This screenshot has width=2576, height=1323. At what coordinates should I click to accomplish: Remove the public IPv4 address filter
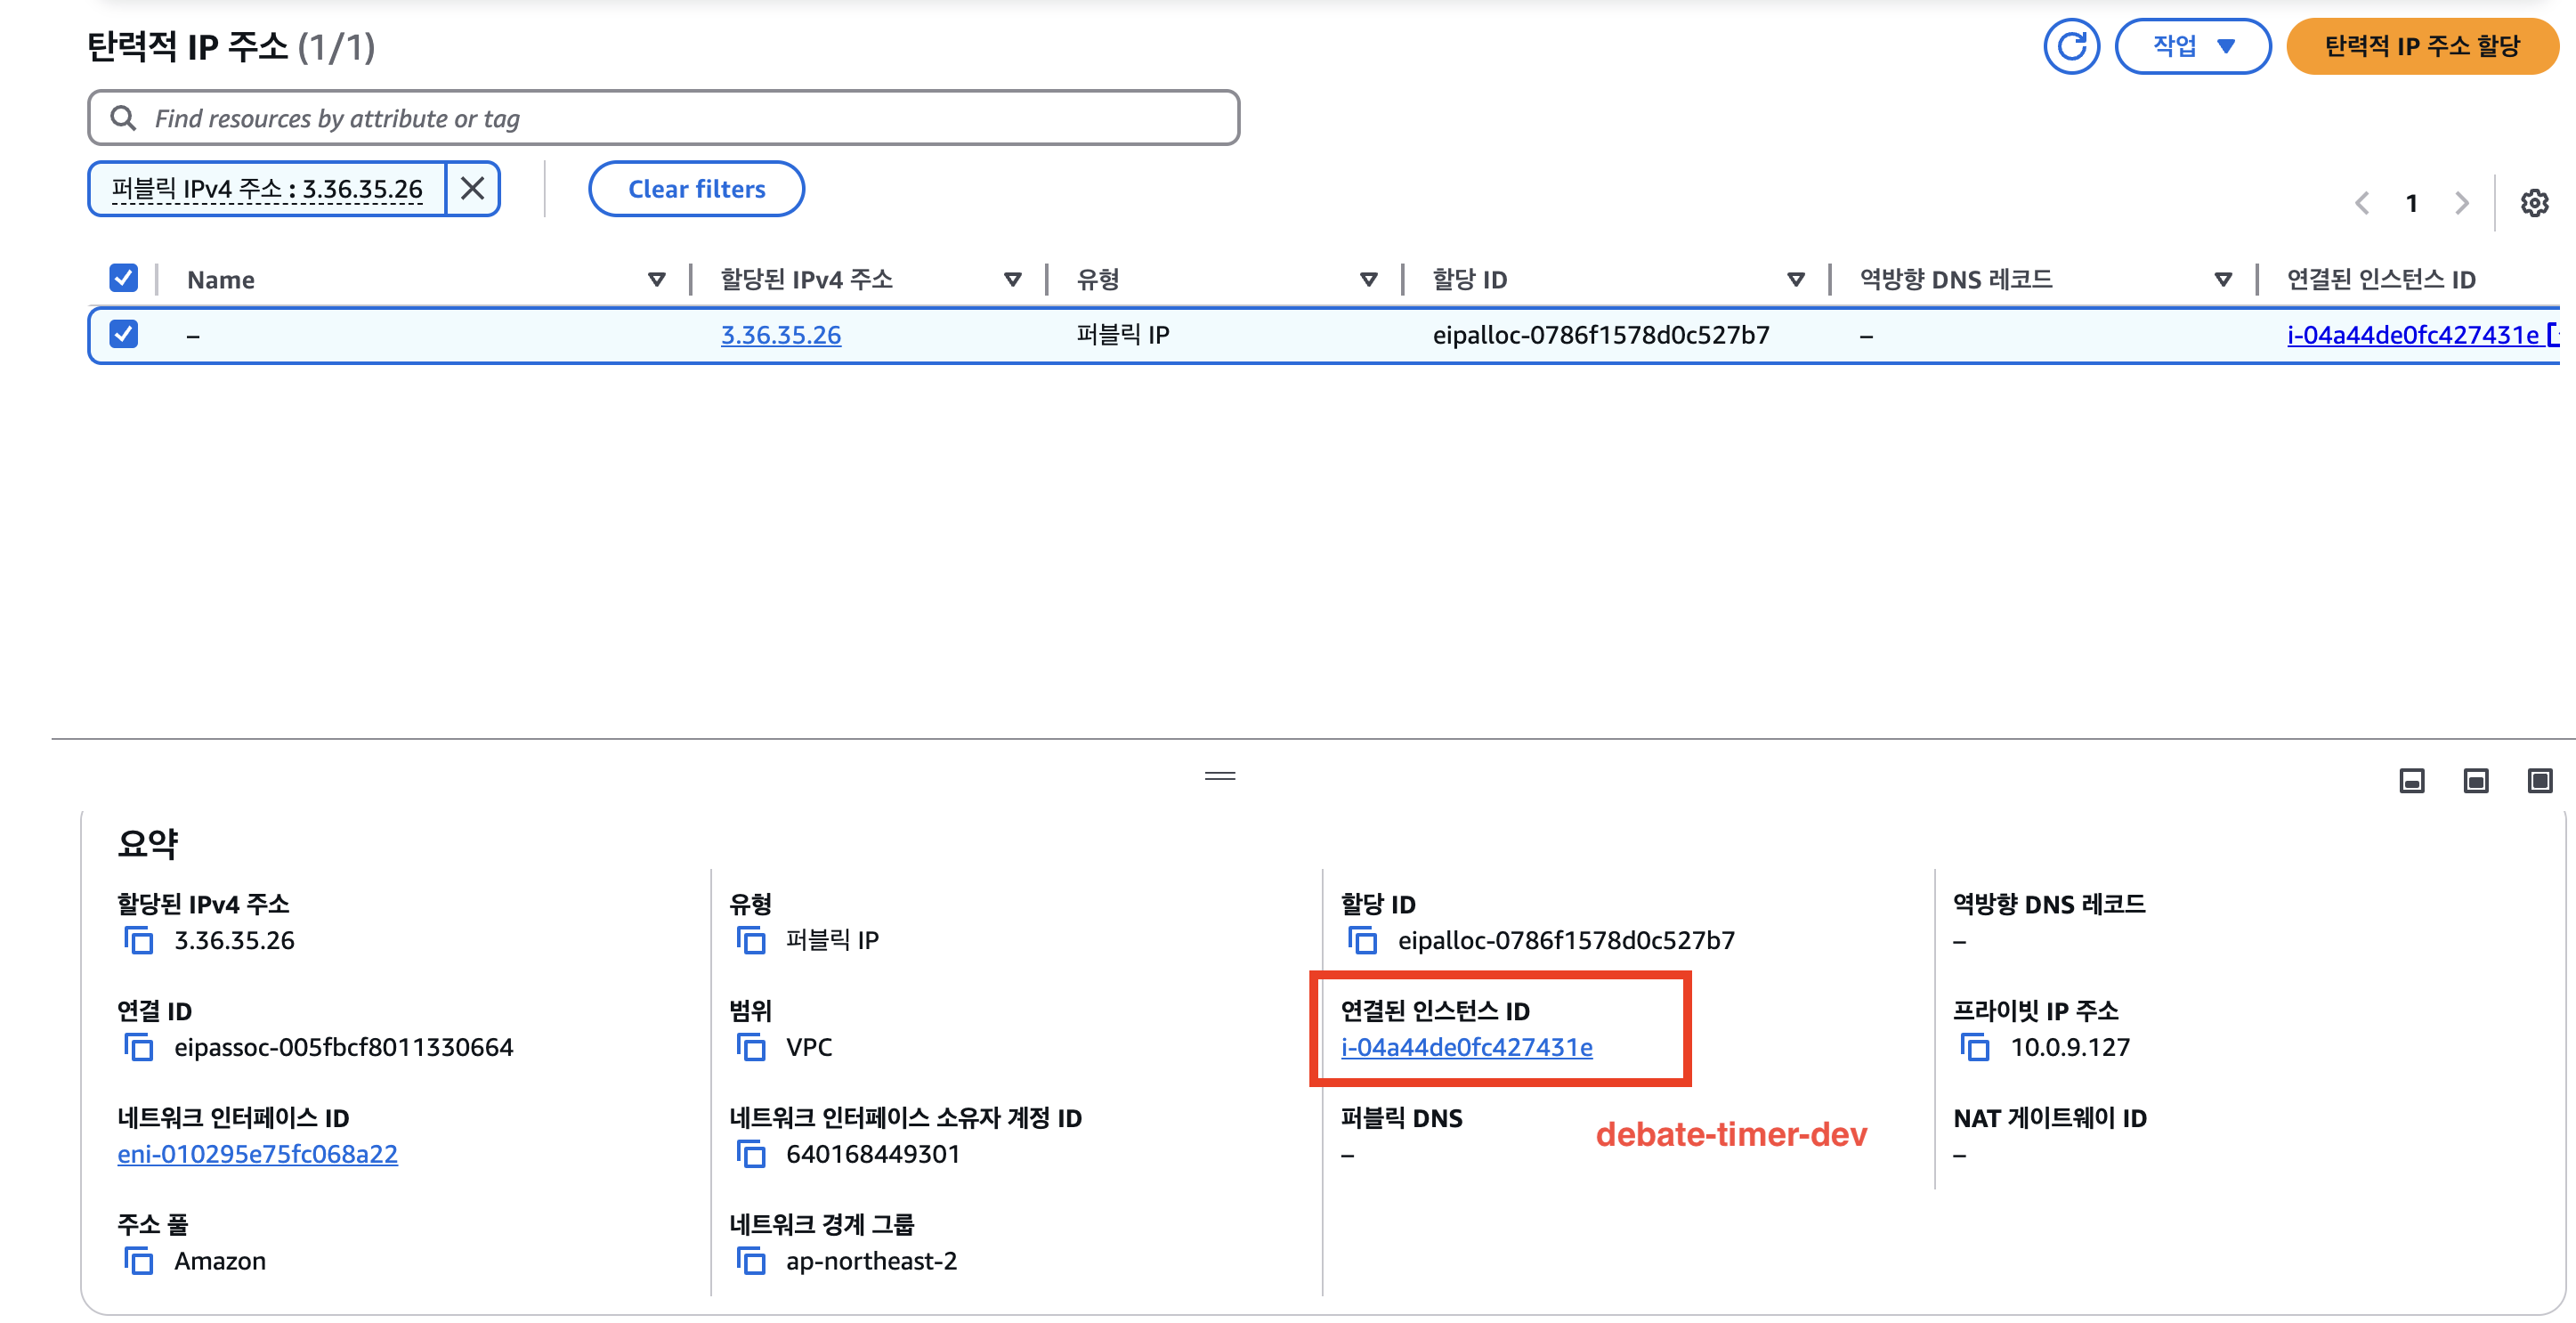(472, 188)
